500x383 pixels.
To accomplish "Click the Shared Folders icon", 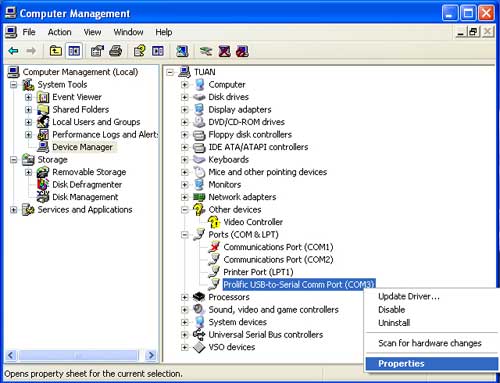I will tap(43, 109).
